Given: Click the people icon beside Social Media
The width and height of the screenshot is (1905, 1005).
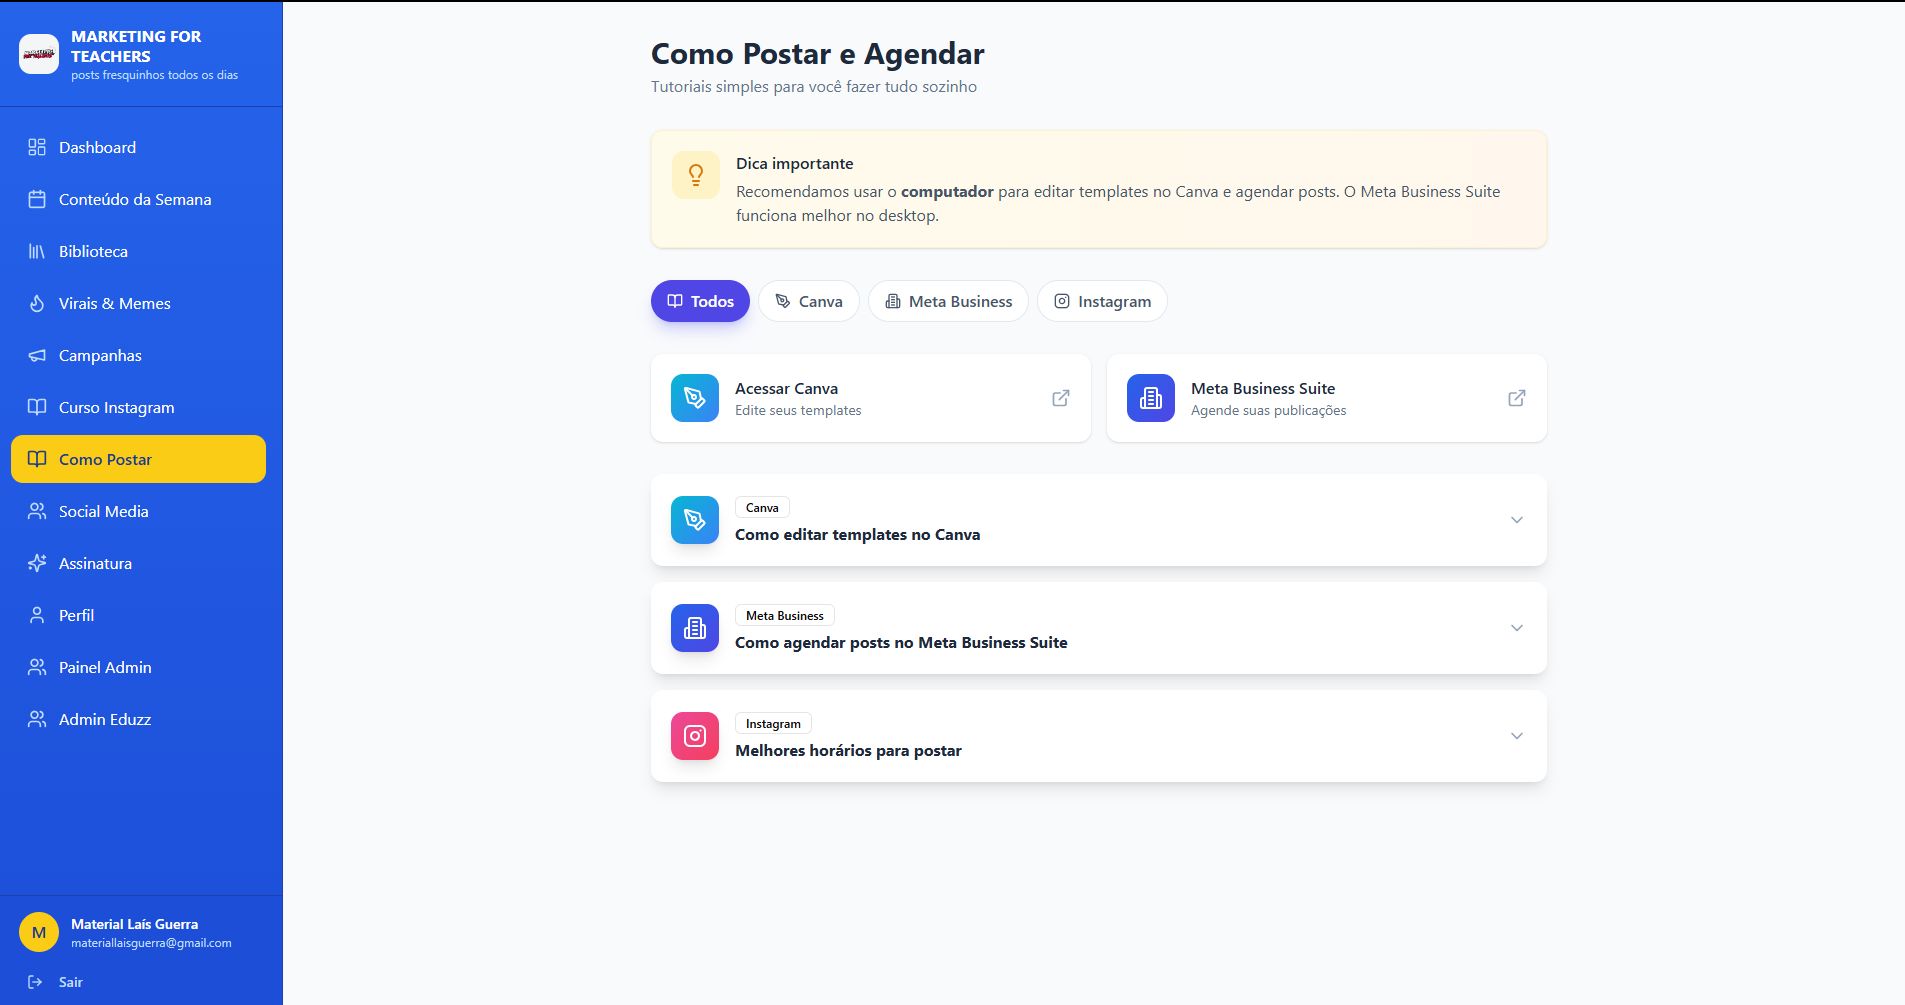Looking at the screenshot, I should point(37,511).
